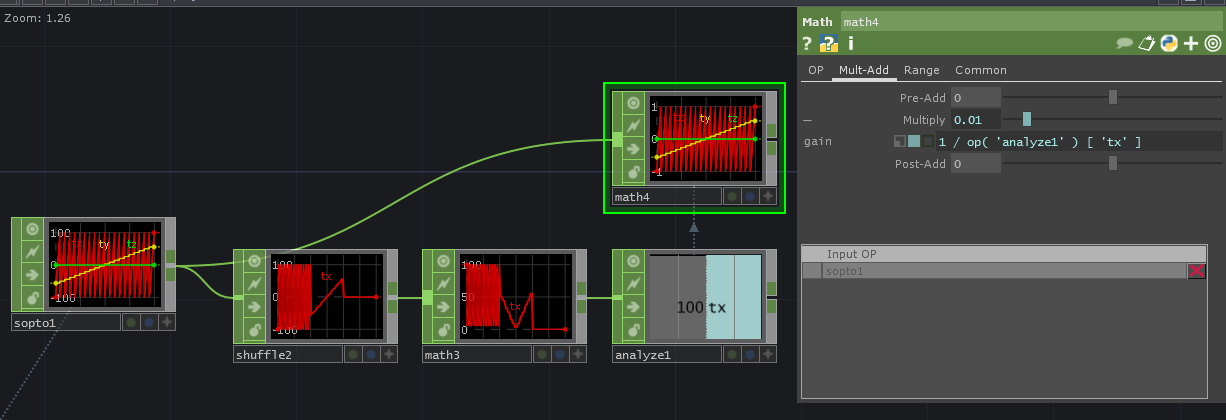
Task: Switch to the Range tab
Action: click(x=921, y=70)
